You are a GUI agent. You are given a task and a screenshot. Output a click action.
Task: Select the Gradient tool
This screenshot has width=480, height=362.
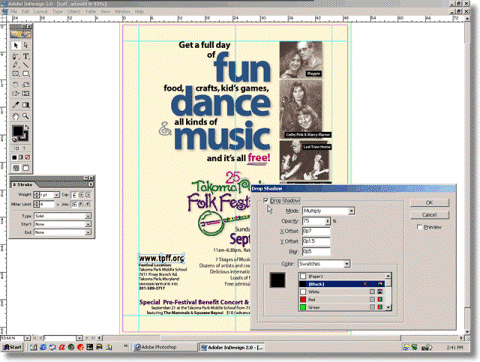26,105
